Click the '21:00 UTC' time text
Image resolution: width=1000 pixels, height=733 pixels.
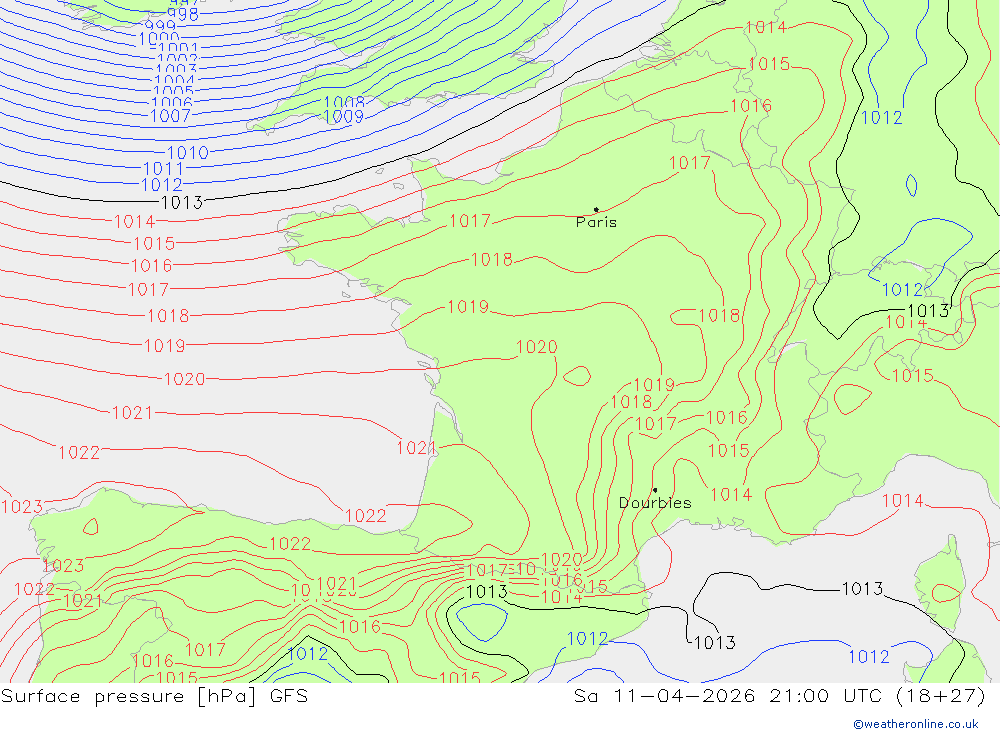(x=827, y=696)
